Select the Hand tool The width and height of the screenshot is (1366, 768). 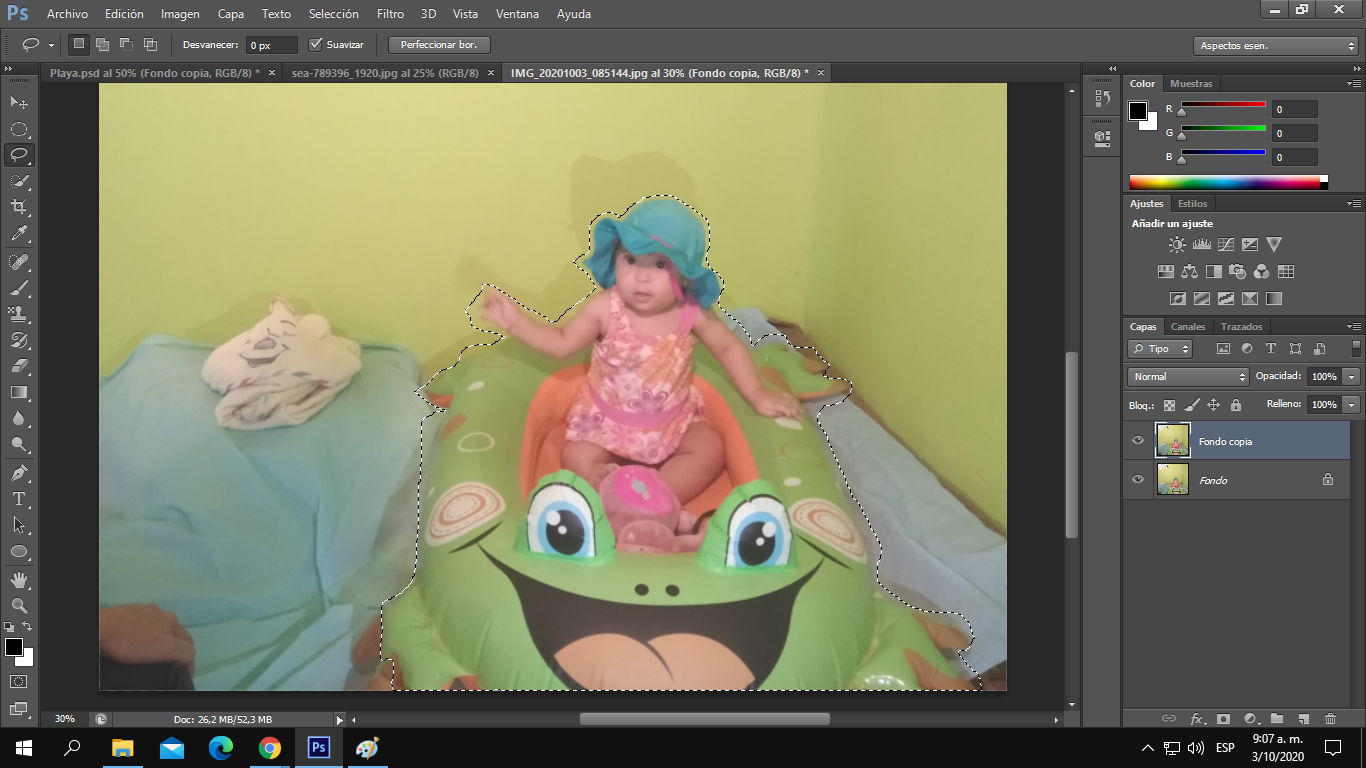coord(19,579)
